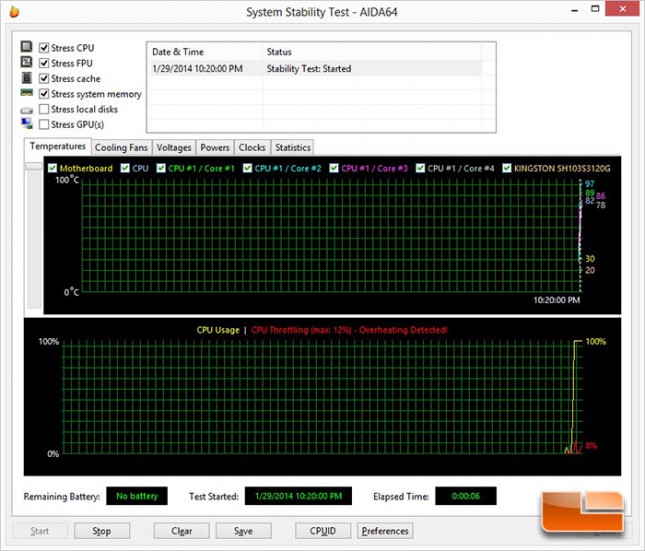Toggle the CPU #1 / Core #1 checkbox
The width and height of the screenshot is (645, 551).
click(161, 168)
